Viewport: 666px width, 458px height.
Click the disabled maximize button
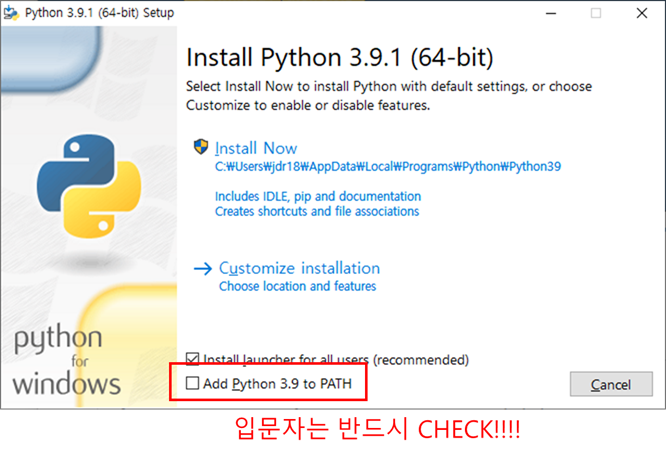596,13
